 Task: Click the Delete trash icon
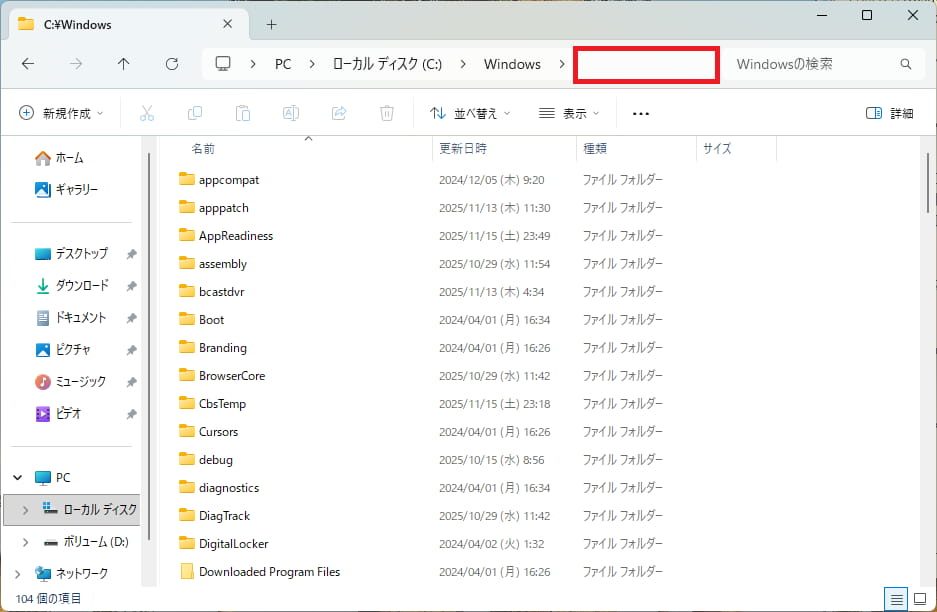(387, 113)
